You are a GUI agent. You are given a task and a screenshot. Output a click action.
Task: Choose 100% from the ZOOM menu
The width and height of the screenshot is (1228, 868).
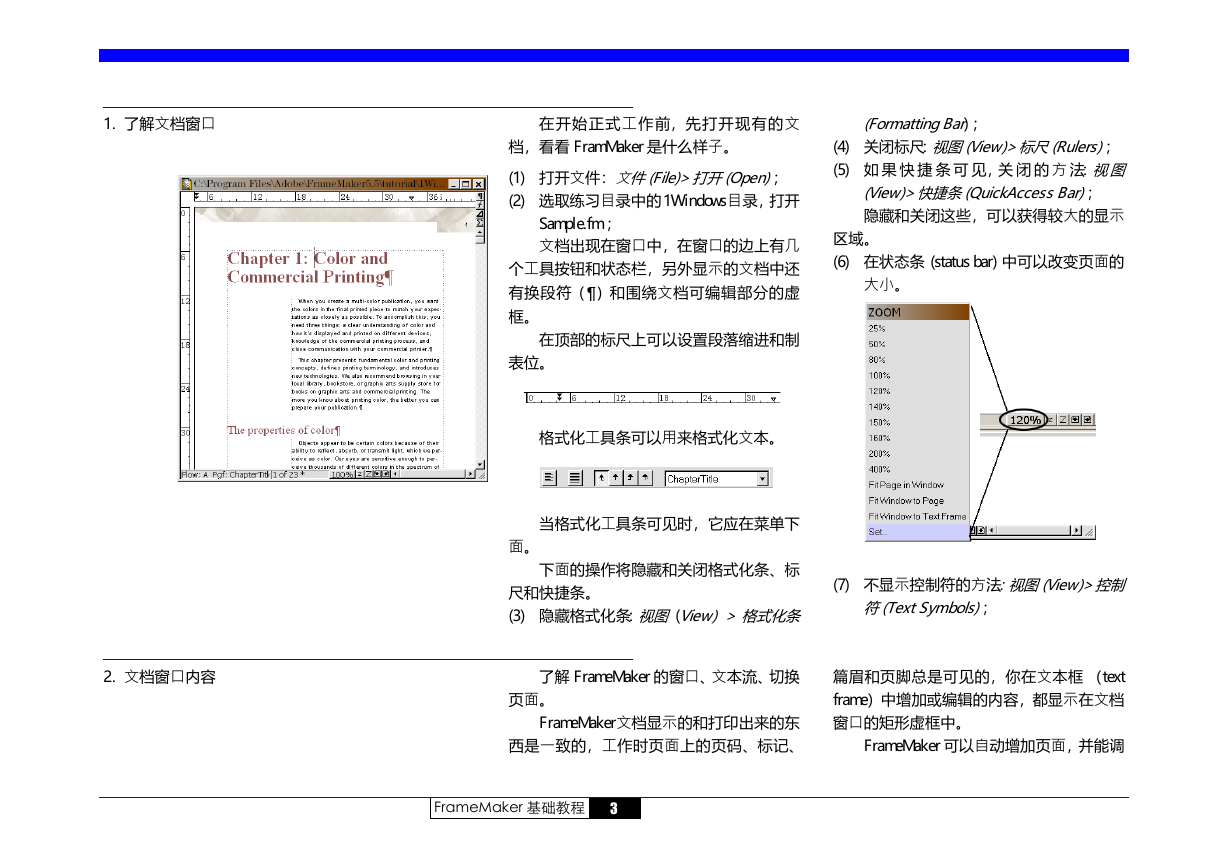point(879,376)
